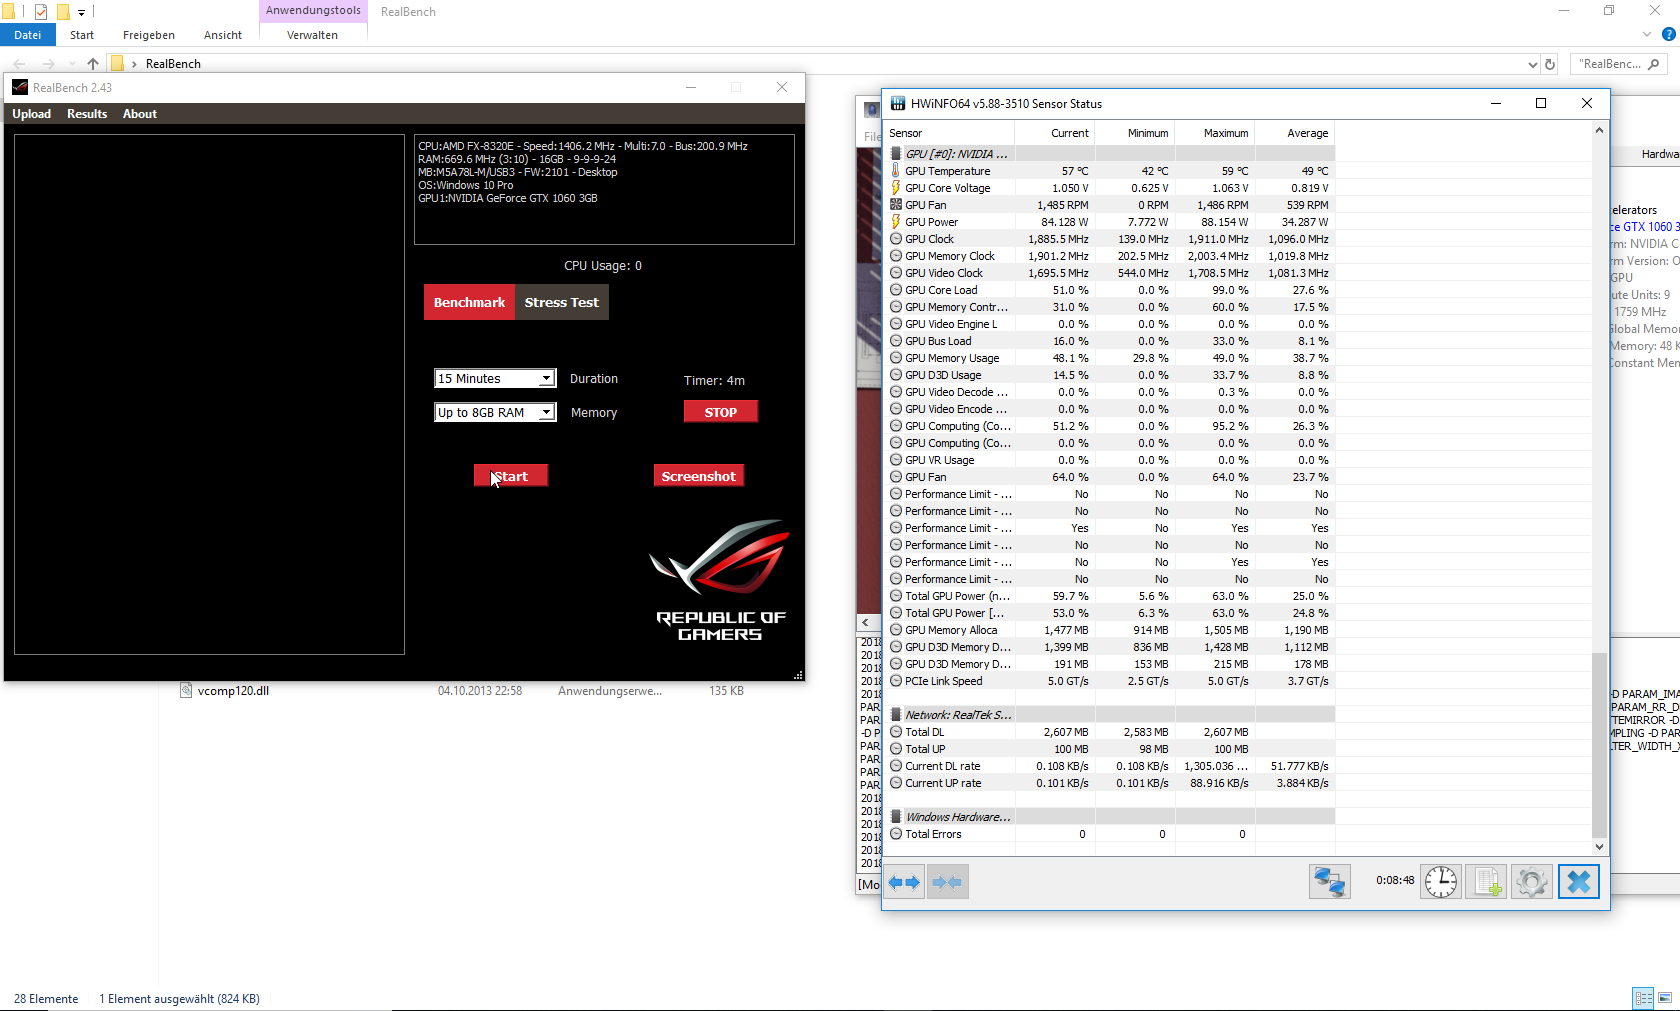Sort by the Current column header in HWiNFO
Screen dimensions: 1680x1011
tap(1055, 133)
